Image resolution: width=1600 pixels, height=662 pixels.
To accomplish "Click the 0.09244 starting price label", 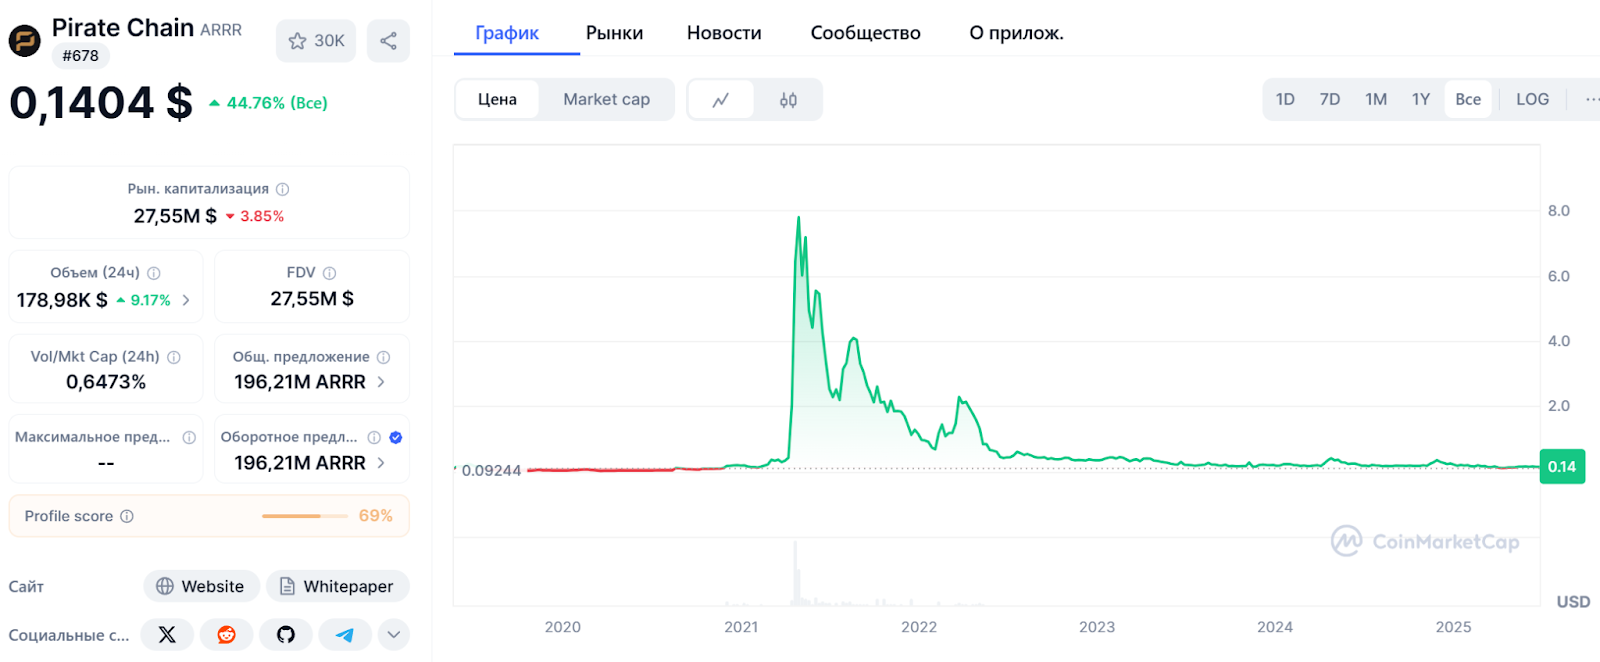I will (x=491, y=470).
